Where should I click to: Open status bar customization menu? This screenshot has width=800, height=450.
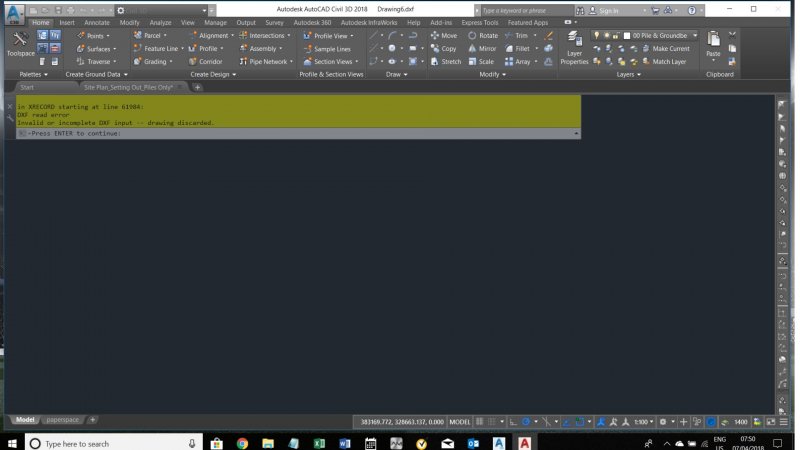pos(784,422)
